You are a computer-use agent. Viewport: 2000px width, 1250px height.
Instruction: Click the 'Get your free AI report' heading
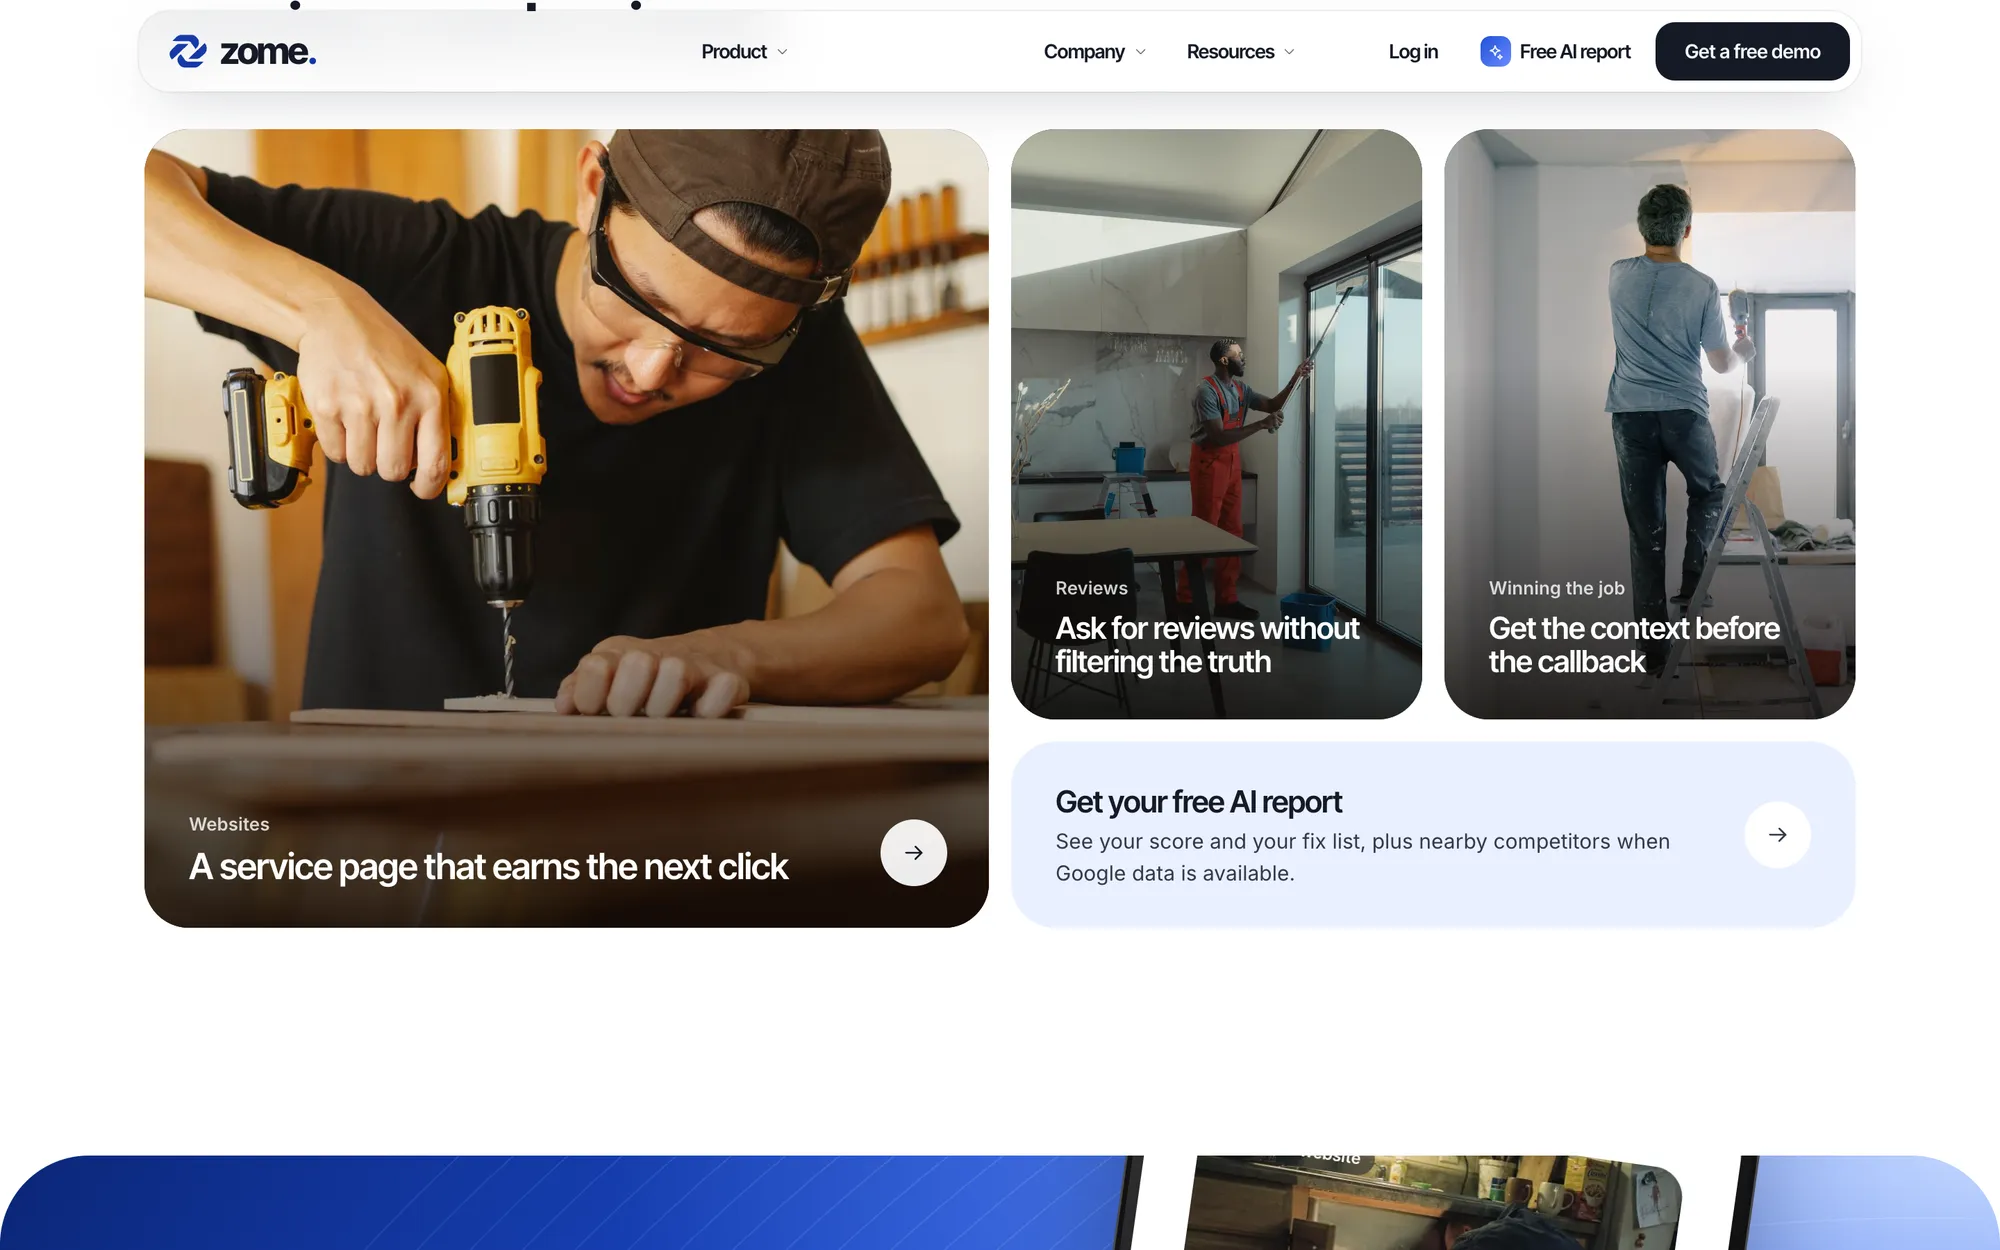coord(1198,802)
